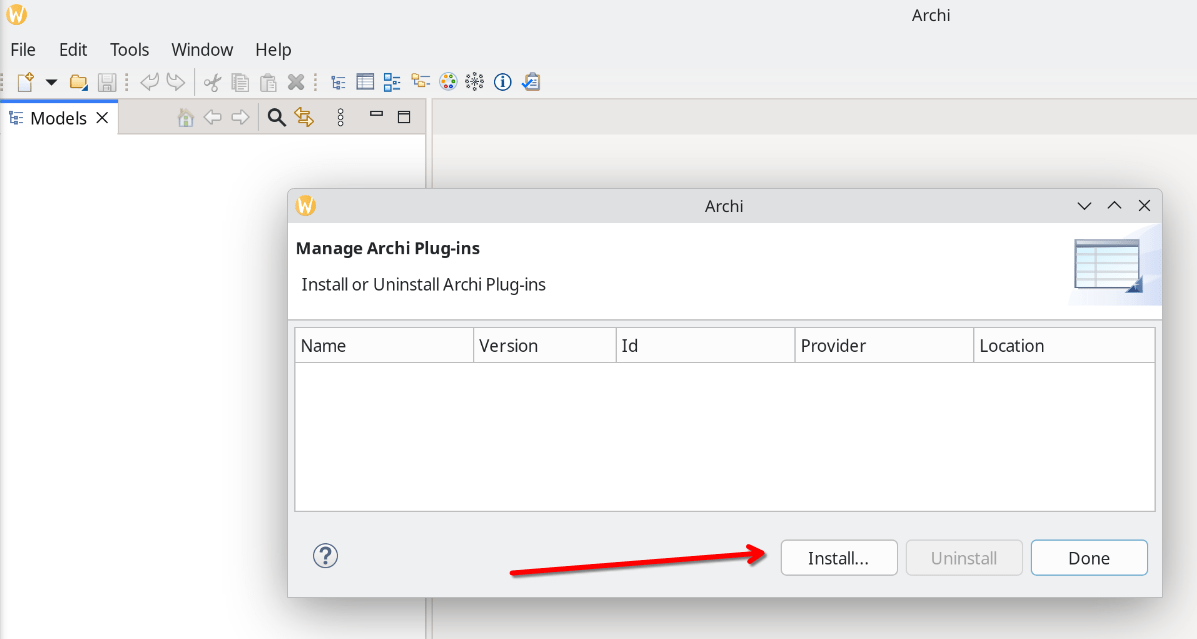Open the Visualiser snowflake-like icon
Viewport: 1197px width, 639px height.
point(475,82)
